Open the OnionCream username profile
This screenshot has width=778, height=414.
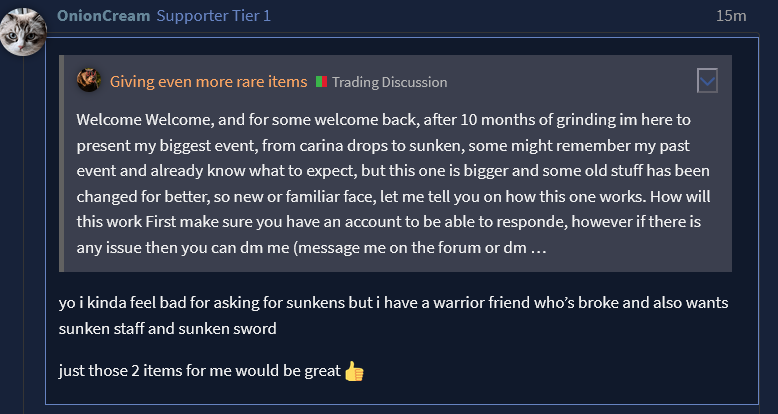[103, 16]
